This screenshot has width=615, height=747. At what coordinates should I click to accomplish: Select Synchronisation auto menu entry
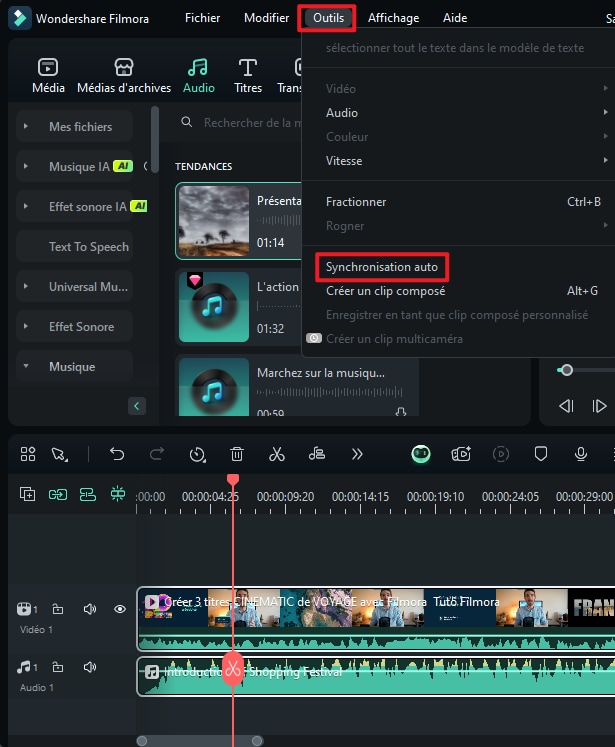pos(382,267)
